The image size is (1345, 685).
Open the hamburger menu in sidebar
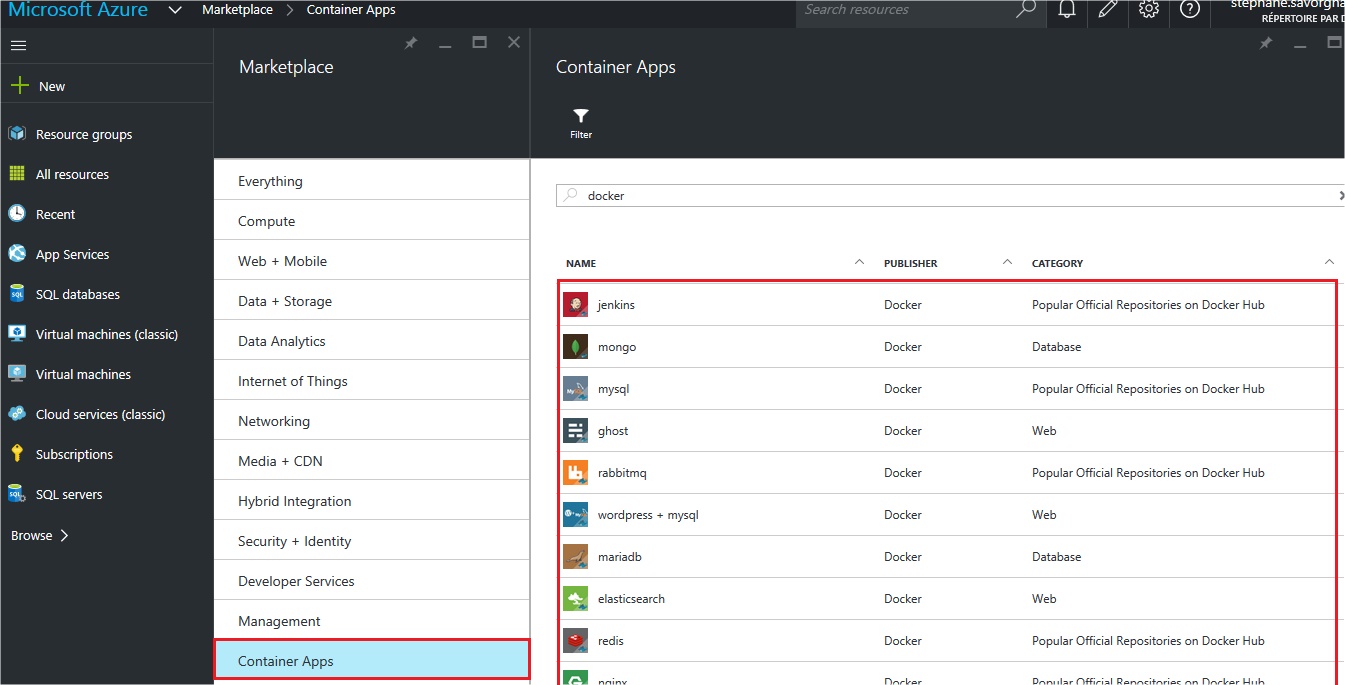[x=18, y=46]
